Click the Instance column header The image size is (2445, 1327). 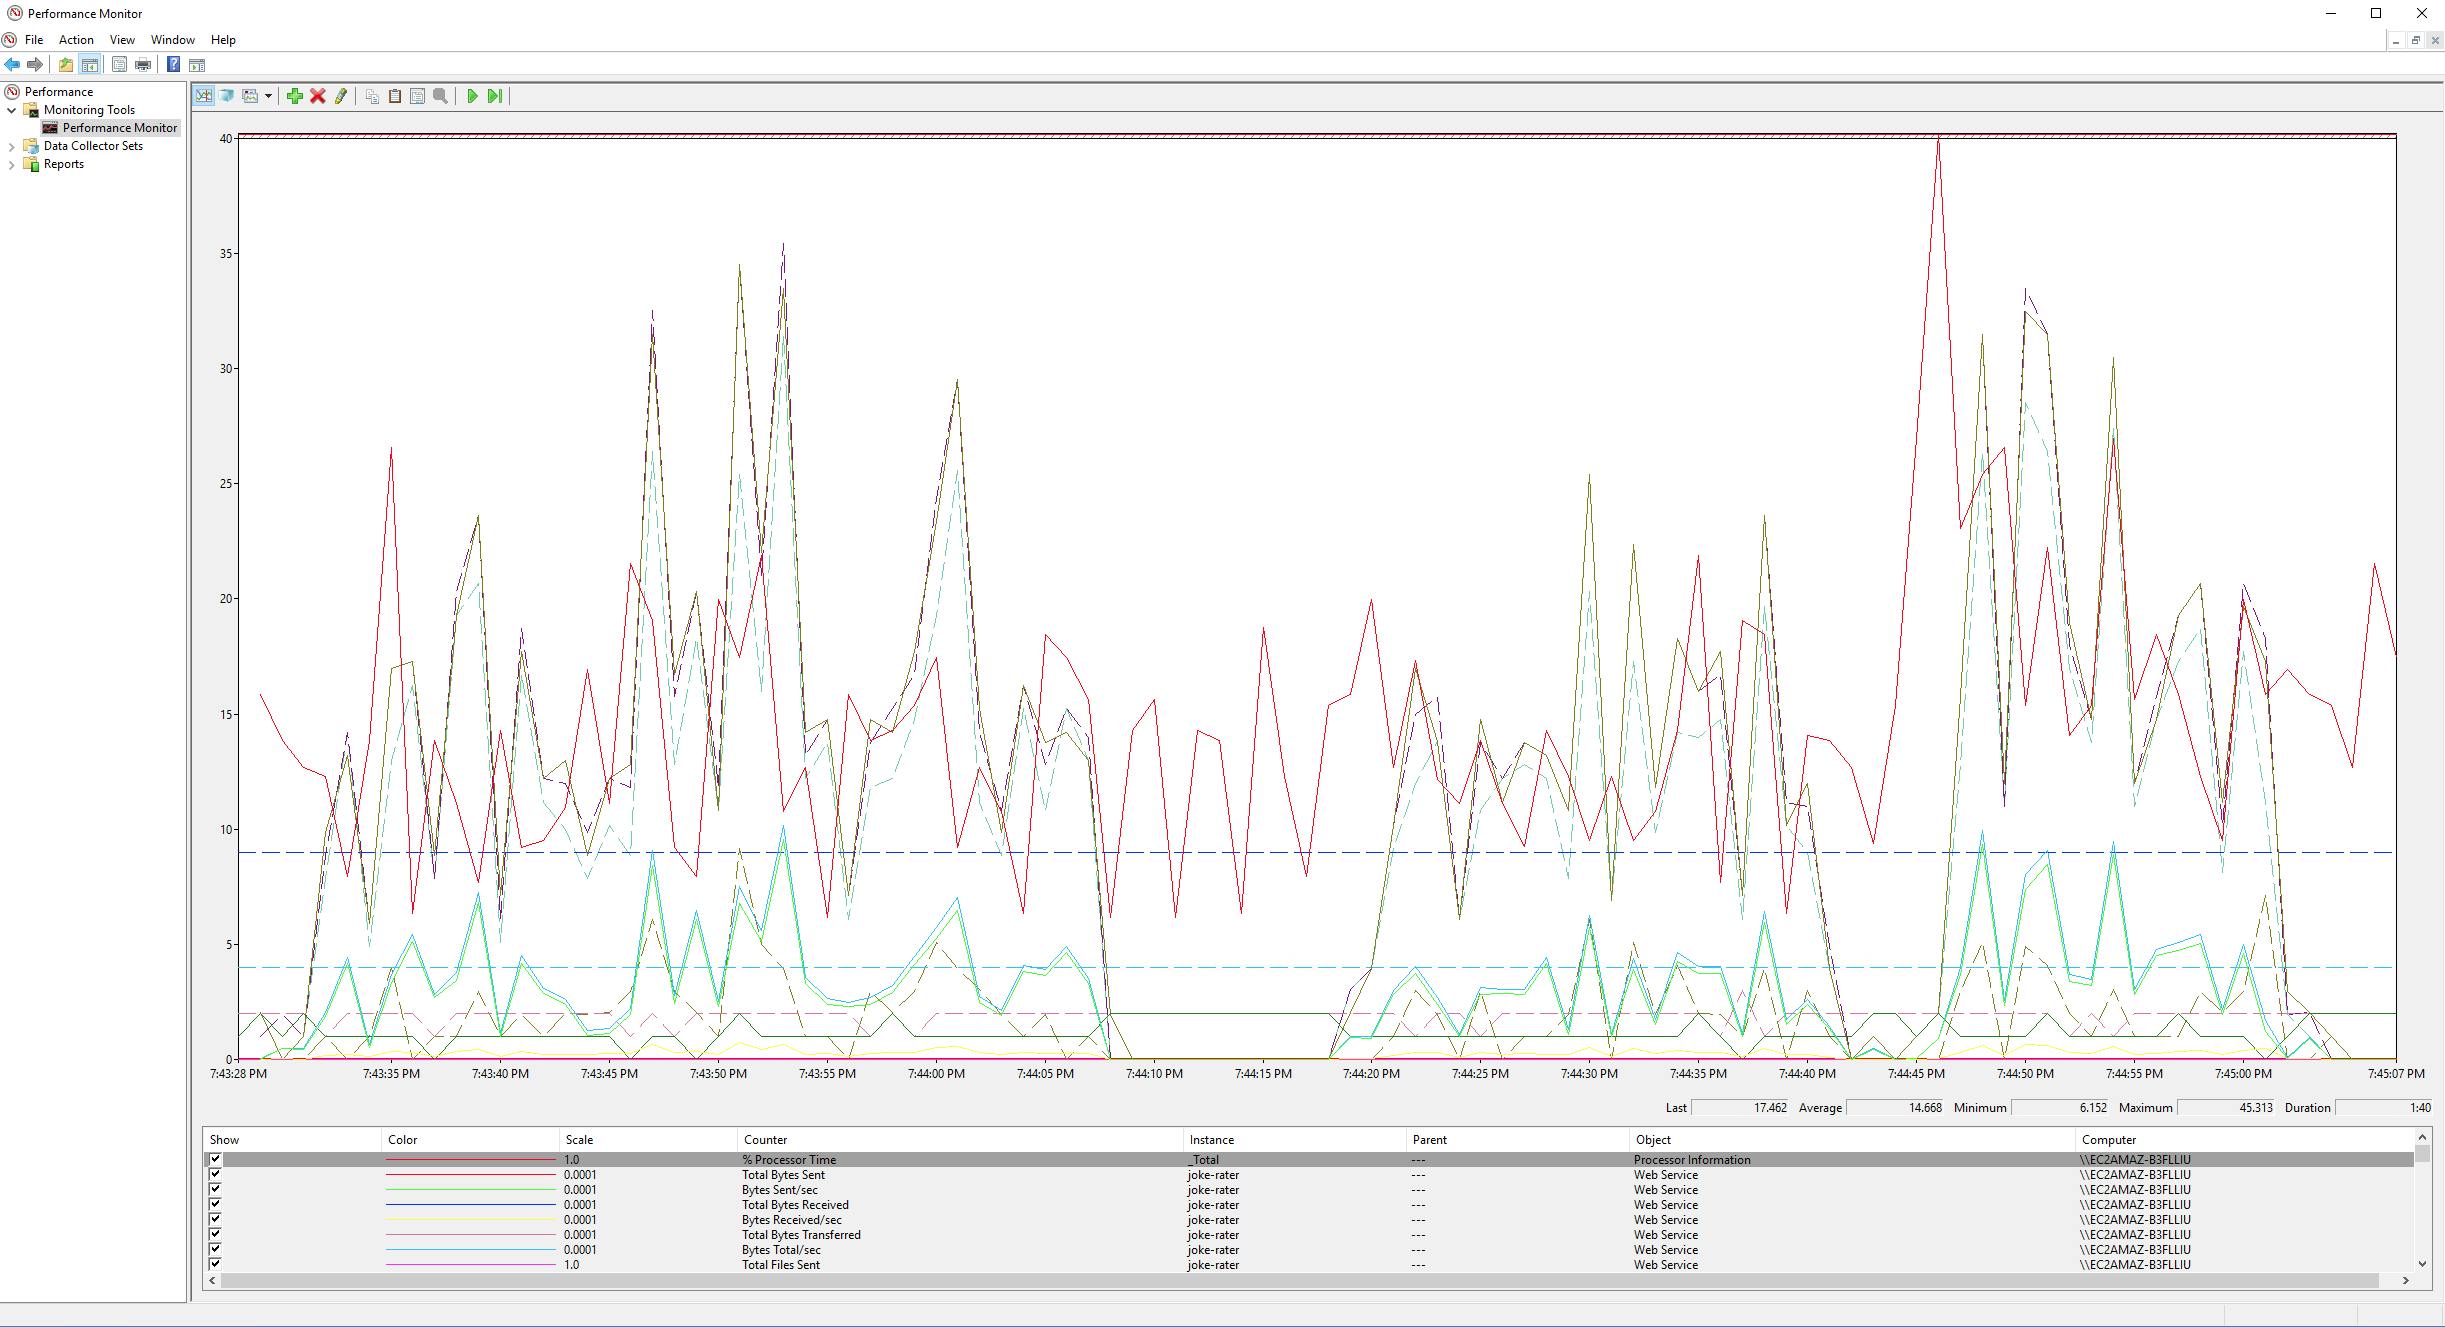point(1211,1140)
